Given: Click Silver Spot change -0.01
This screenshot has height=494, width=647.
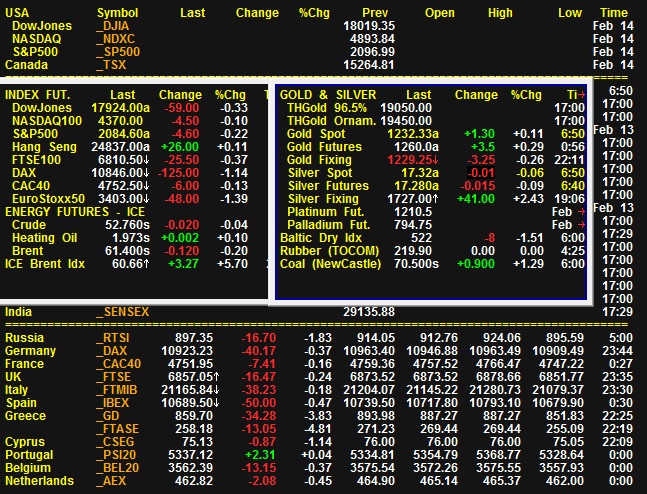Looking at the screenshot, I should (481, 173).
